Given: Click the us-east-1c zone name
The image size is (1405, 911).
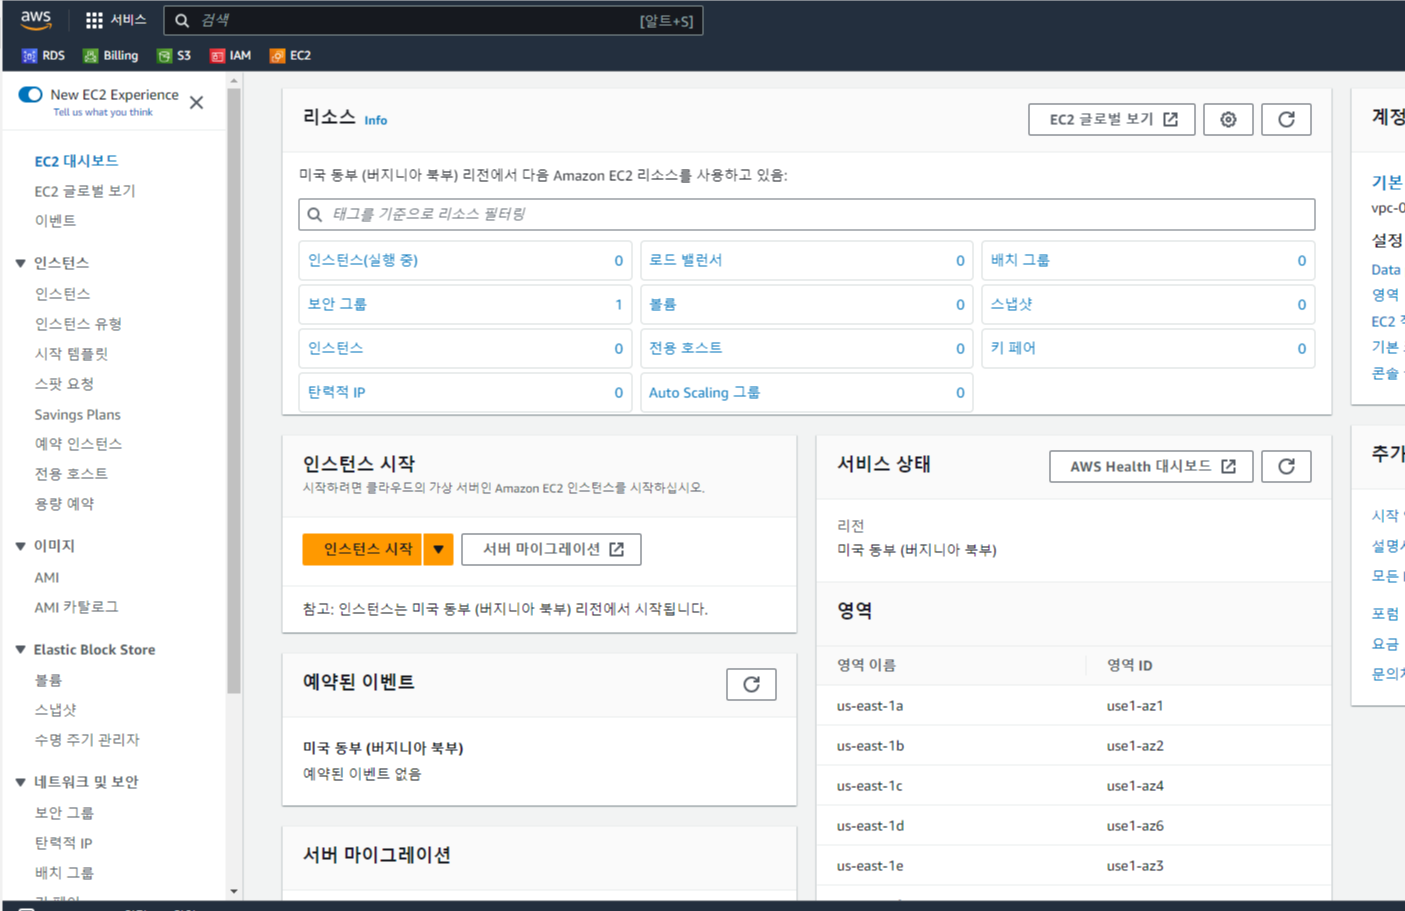Looking at the screenshot, I should (x=870, y=786).
